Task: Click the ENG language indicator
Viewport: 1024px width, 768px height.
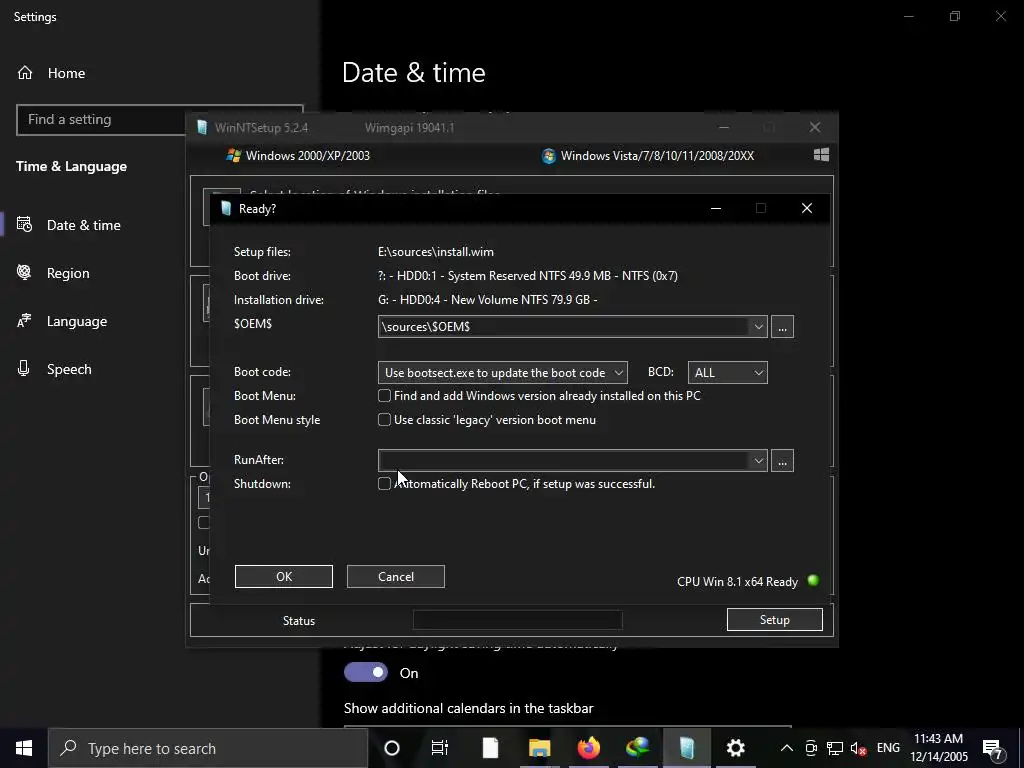Action: pyautogui.click(x=888, y=748)
